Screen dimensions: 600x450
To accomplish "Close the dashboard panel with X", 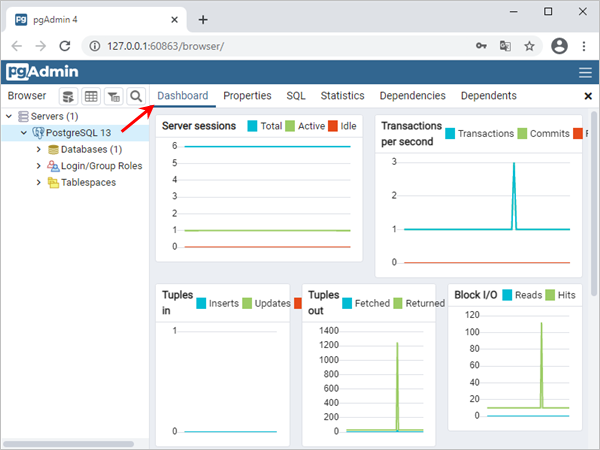I will [x=588, y=96].
